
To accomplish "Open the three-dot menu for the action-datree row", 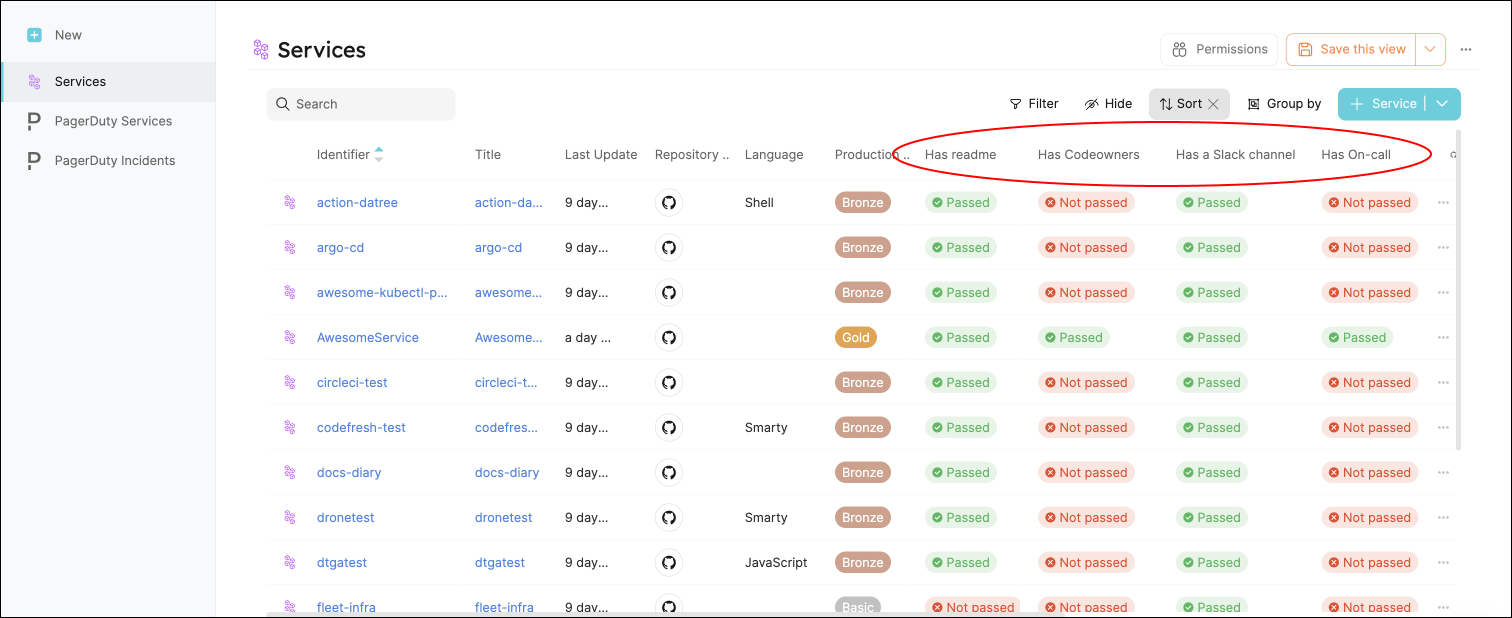I will [1443, 202].
